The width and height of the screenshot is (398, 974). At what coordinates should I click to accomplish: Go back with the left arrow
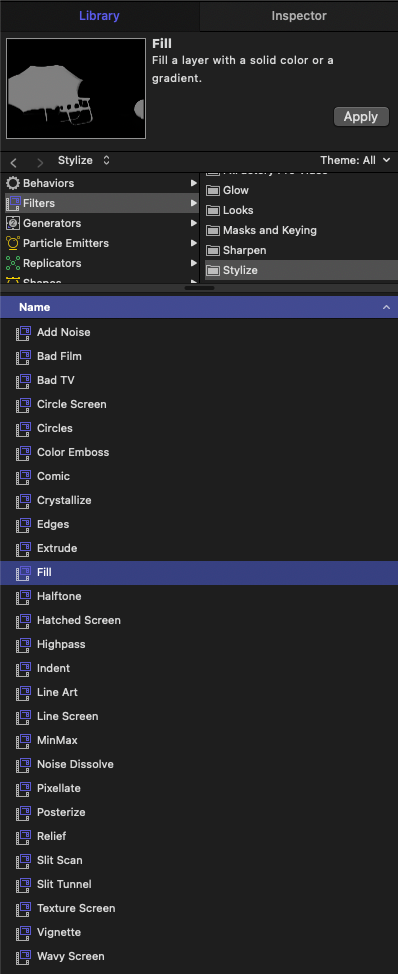pyautogui.click(x=14, y=162)
